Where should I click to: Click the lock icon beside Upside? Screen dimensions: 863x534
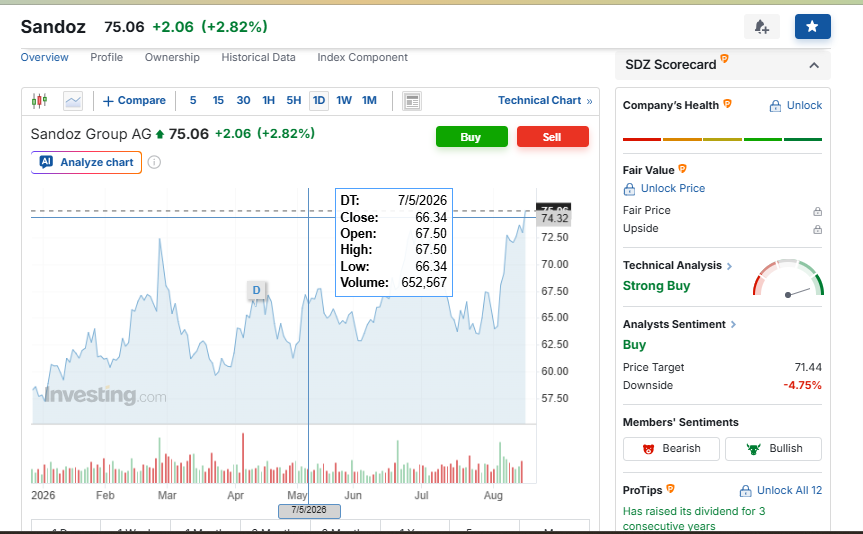tap(817, 229)
